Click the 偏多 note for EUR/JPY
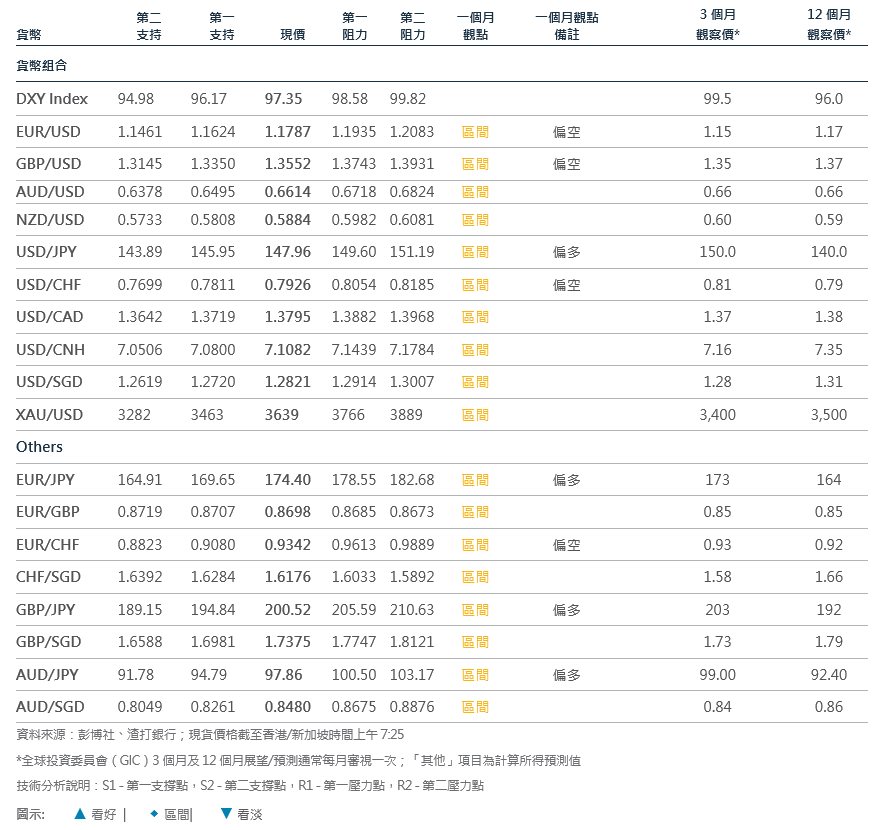This screenshot has height=830, width=876. pyautogui.click(x=566, y=480)
